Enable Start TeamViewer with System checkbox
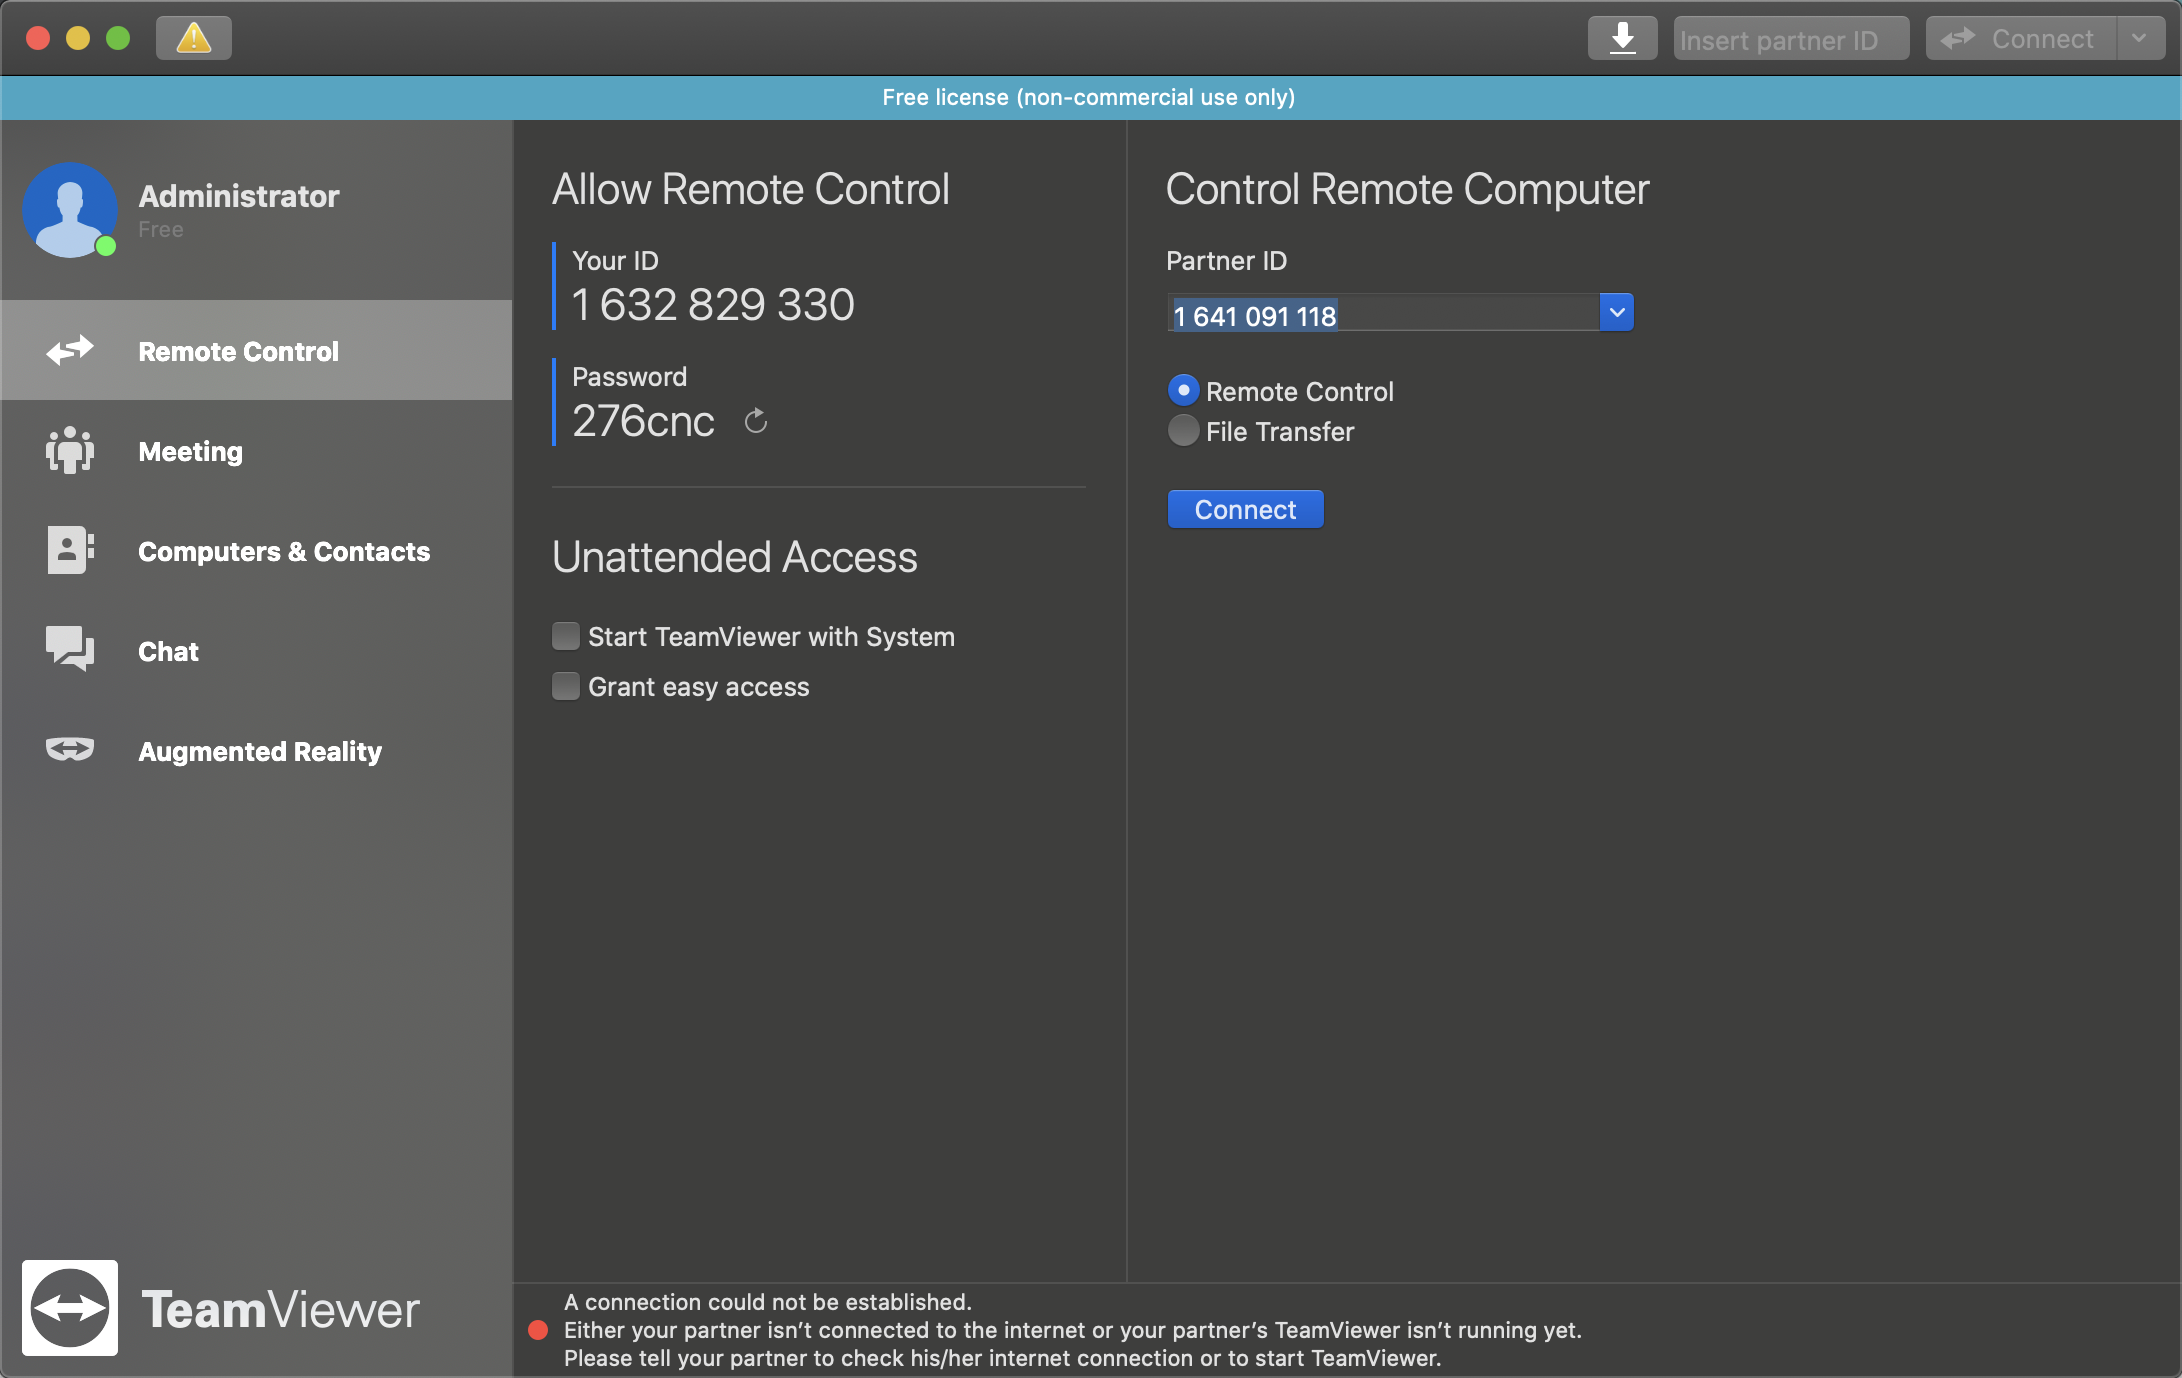 pyautogui.click(x=566, y=636)
